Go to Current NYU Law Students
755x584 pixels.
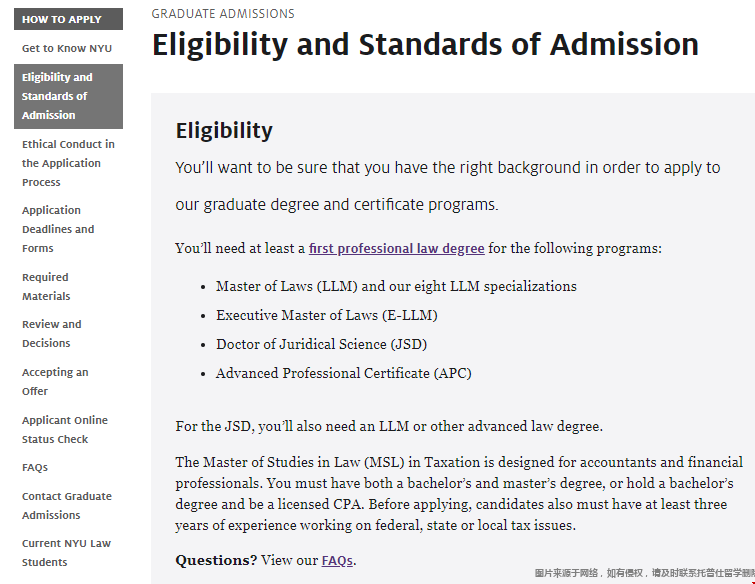(66, 552)
